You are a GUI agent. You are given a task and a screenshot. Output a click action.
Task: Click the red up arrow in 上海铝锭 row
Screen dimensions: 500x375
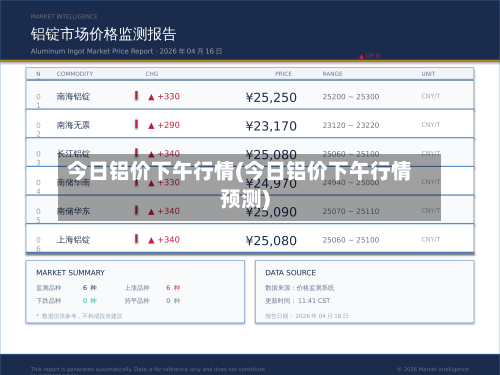[151, 240]
